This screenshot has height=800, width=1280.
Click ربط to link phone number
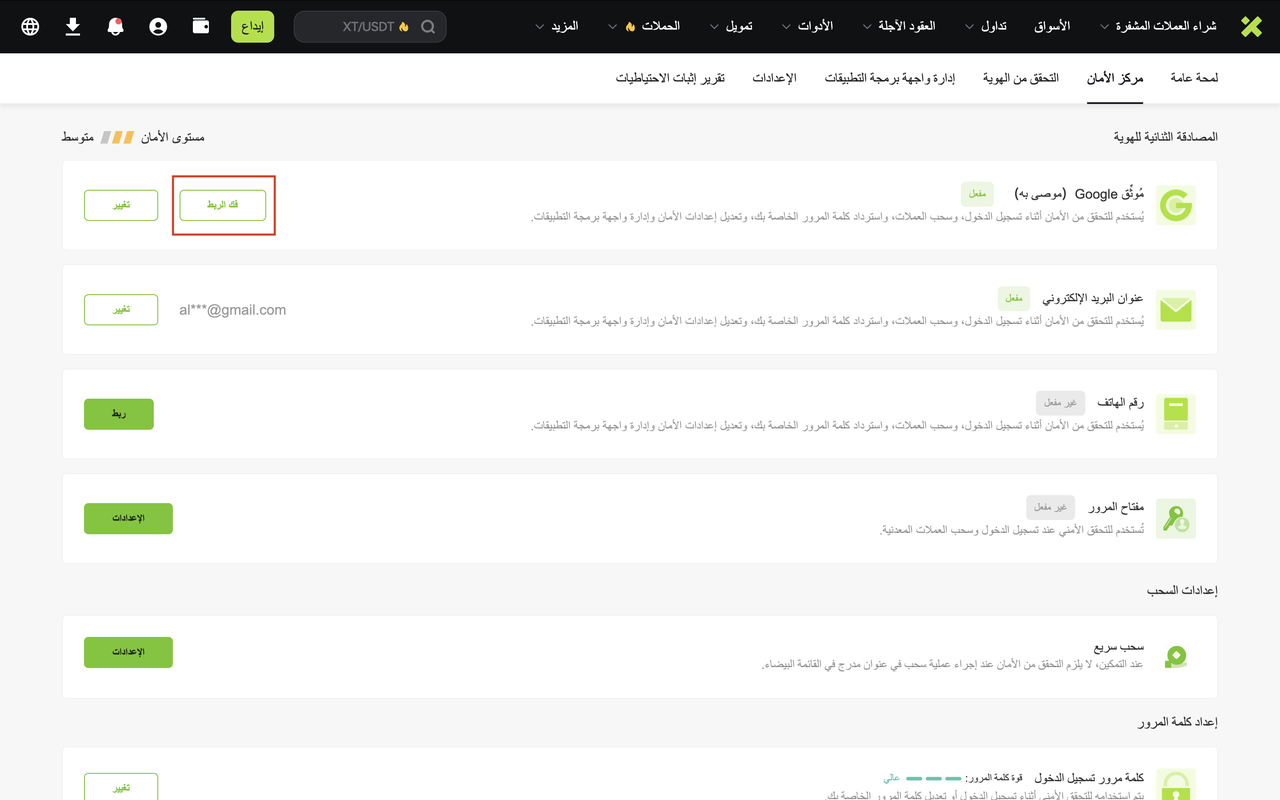click(x=119, y=414)
